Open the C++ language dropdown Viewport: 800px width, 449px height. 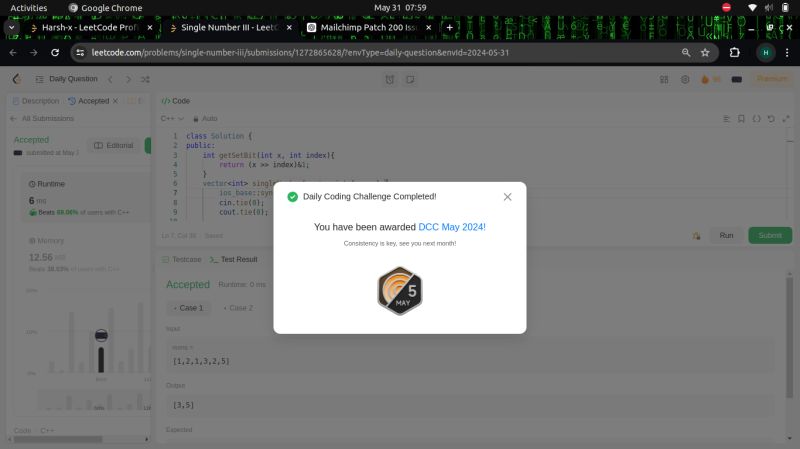click(172, 118)
